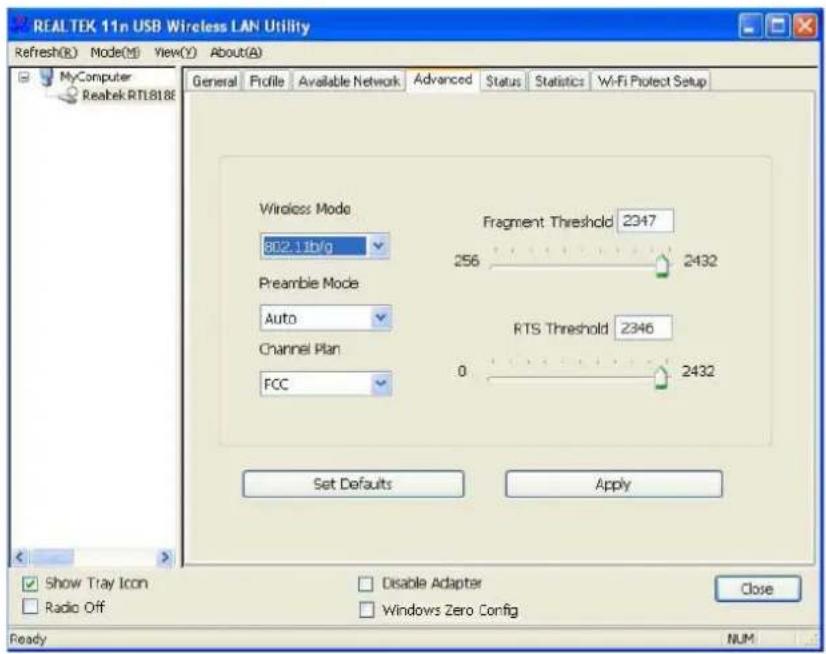Open the View menu
This screenshot has width=826, height=654.
coord(175,52)
